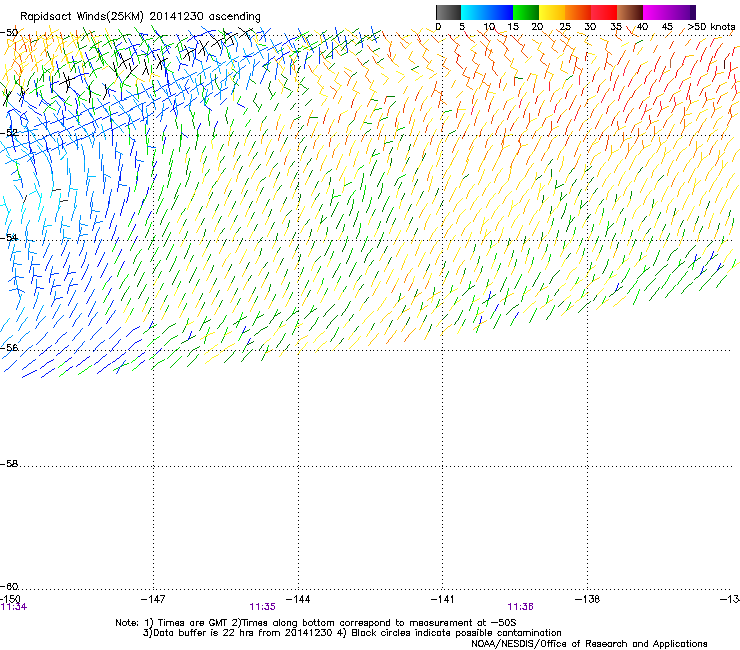The height and width of the screenshot is (650, 740).
Task: Click the note 'Times are GMT'
Action: [x=192, y=623]
